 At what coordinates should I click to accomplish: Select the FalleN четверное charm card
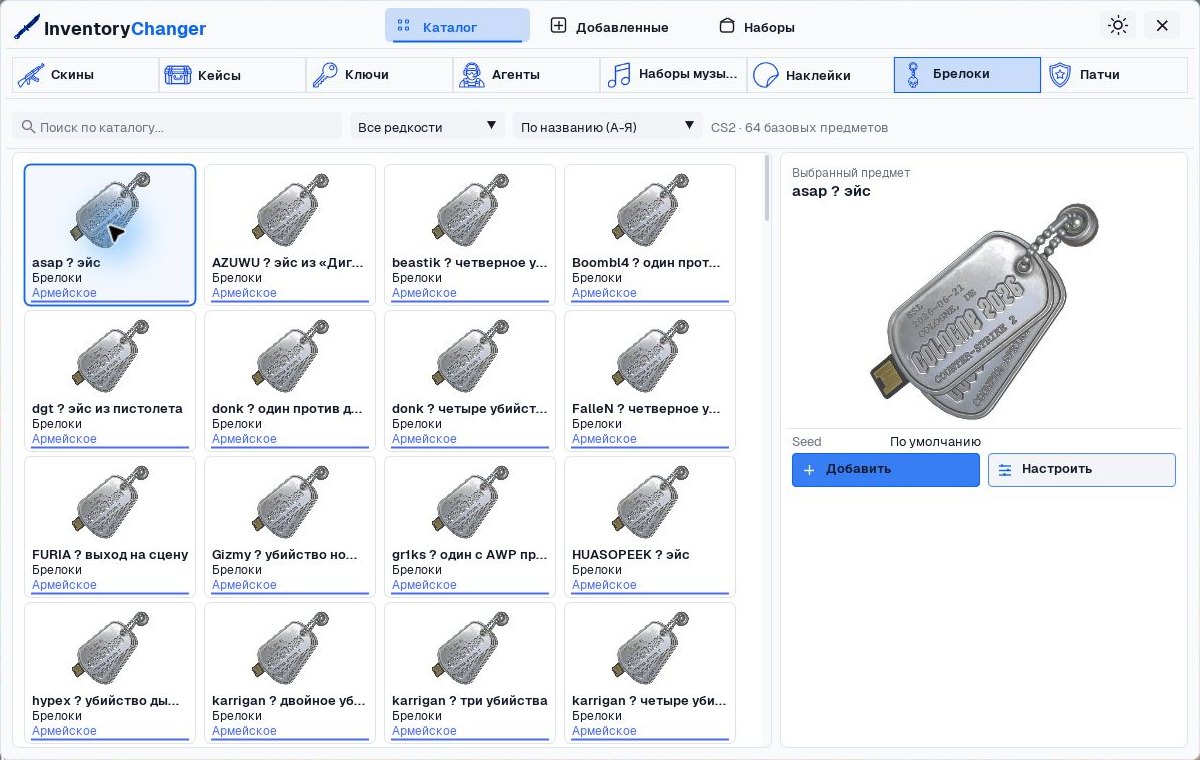coord(650,381)
